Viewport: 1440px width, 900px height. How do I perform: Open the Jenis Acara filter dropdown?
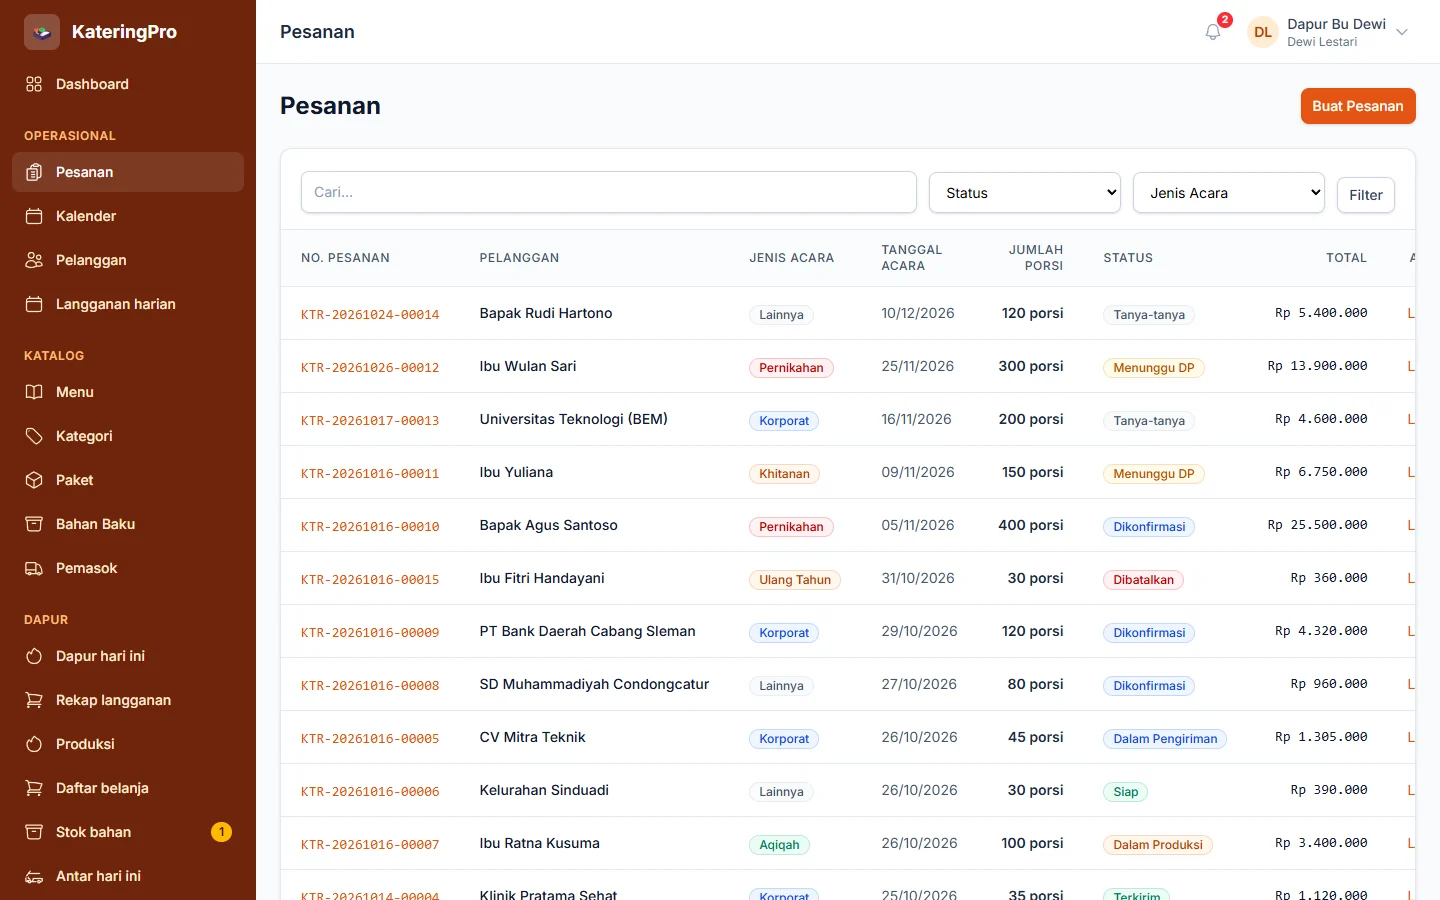point(1229,193)
